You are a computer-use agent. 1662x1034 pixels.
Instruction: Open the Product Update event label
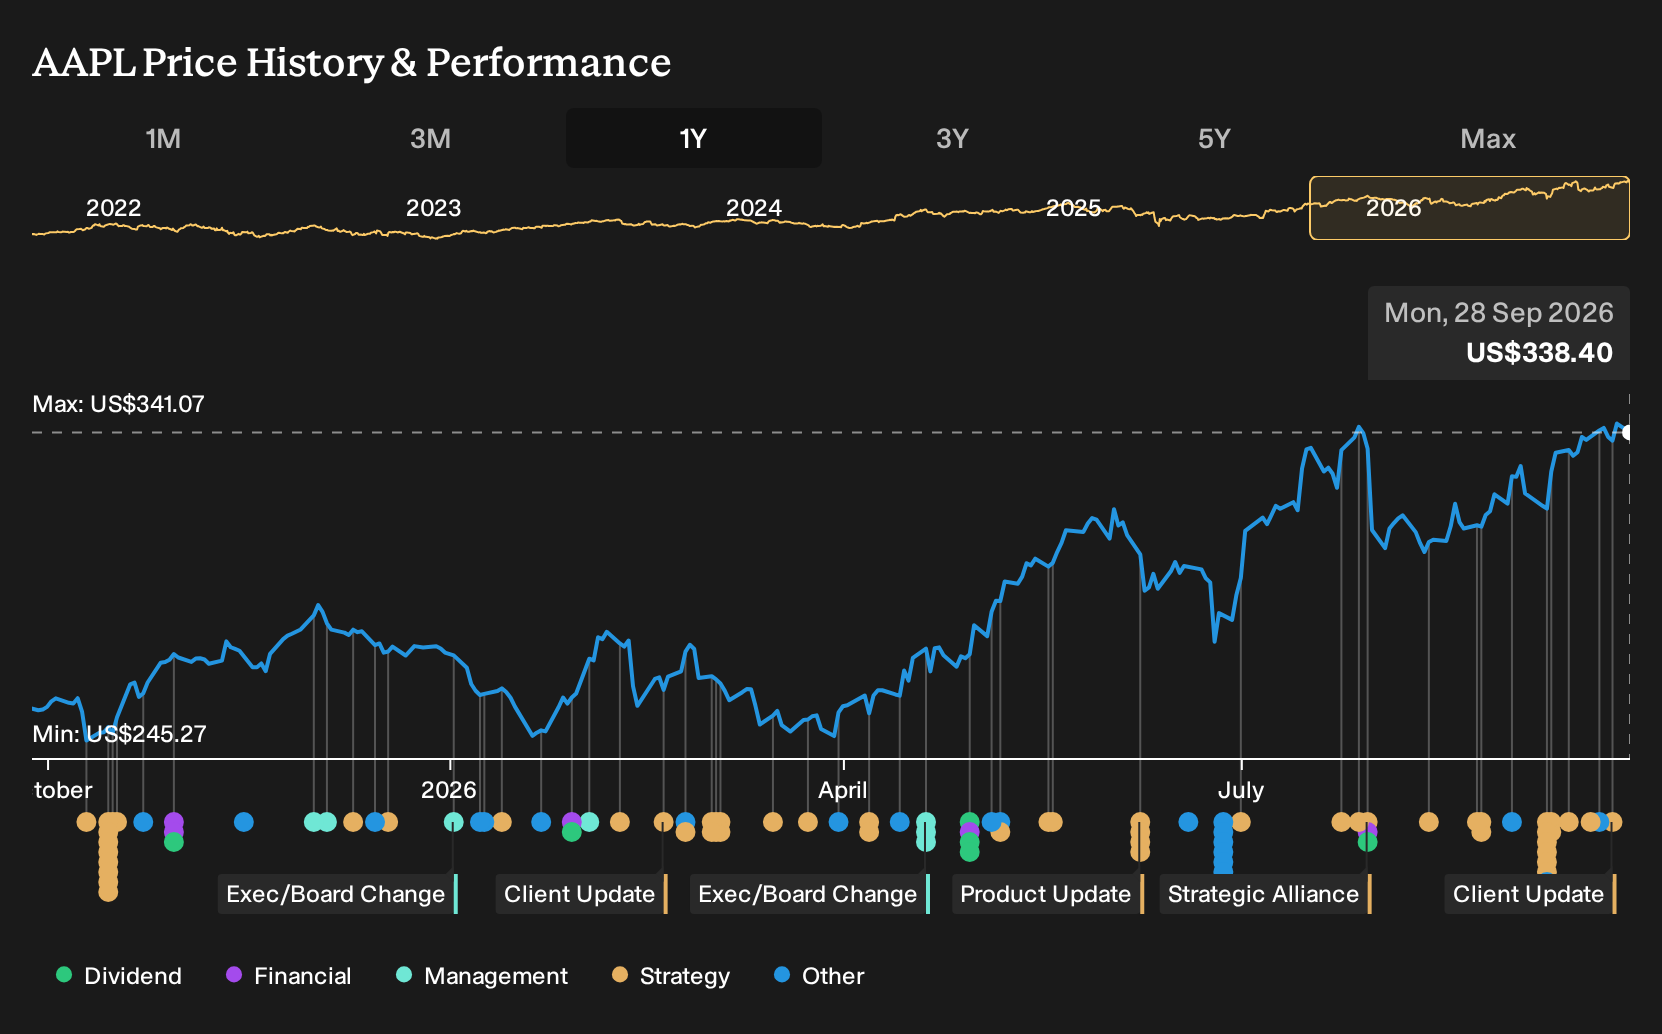[1047, 894]
